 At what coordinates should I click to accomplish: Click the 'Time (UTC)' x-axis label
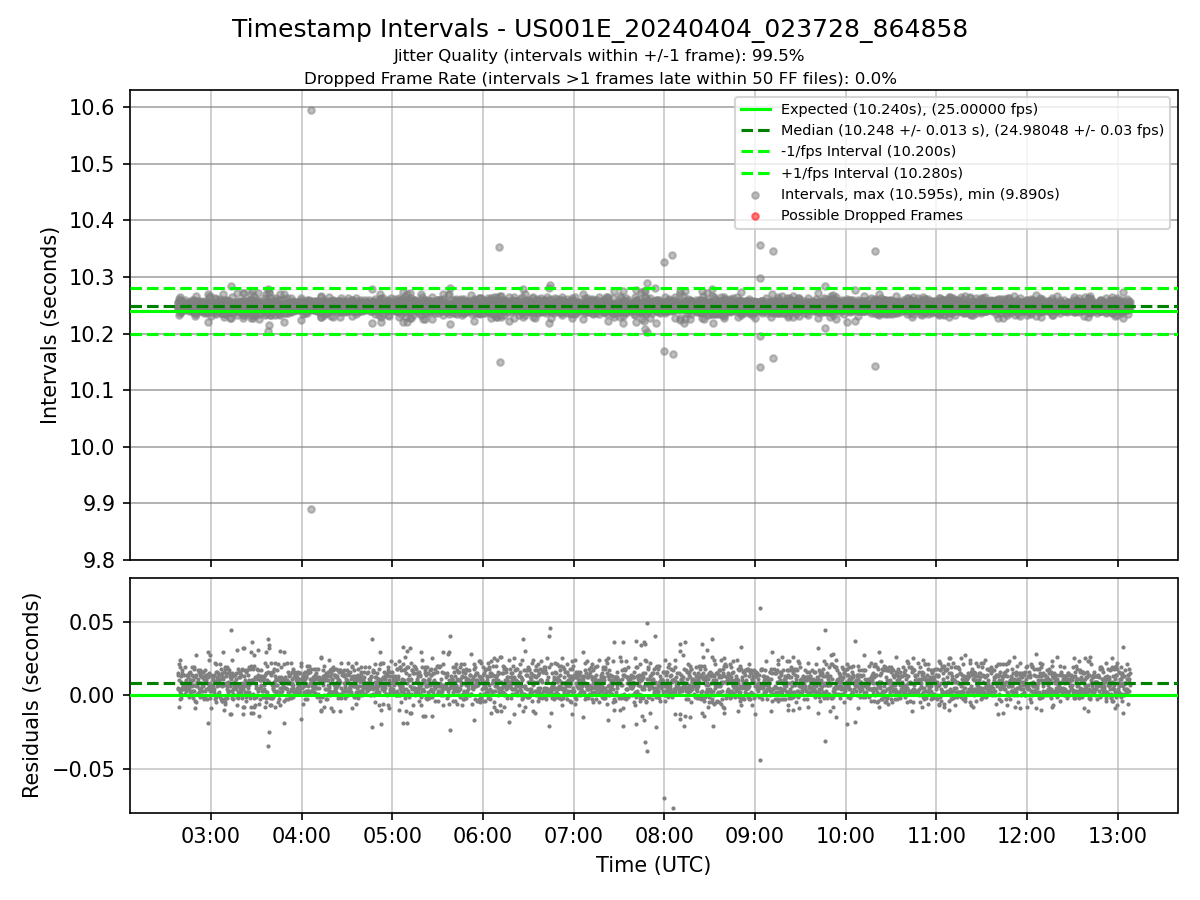tap(653, 865)
